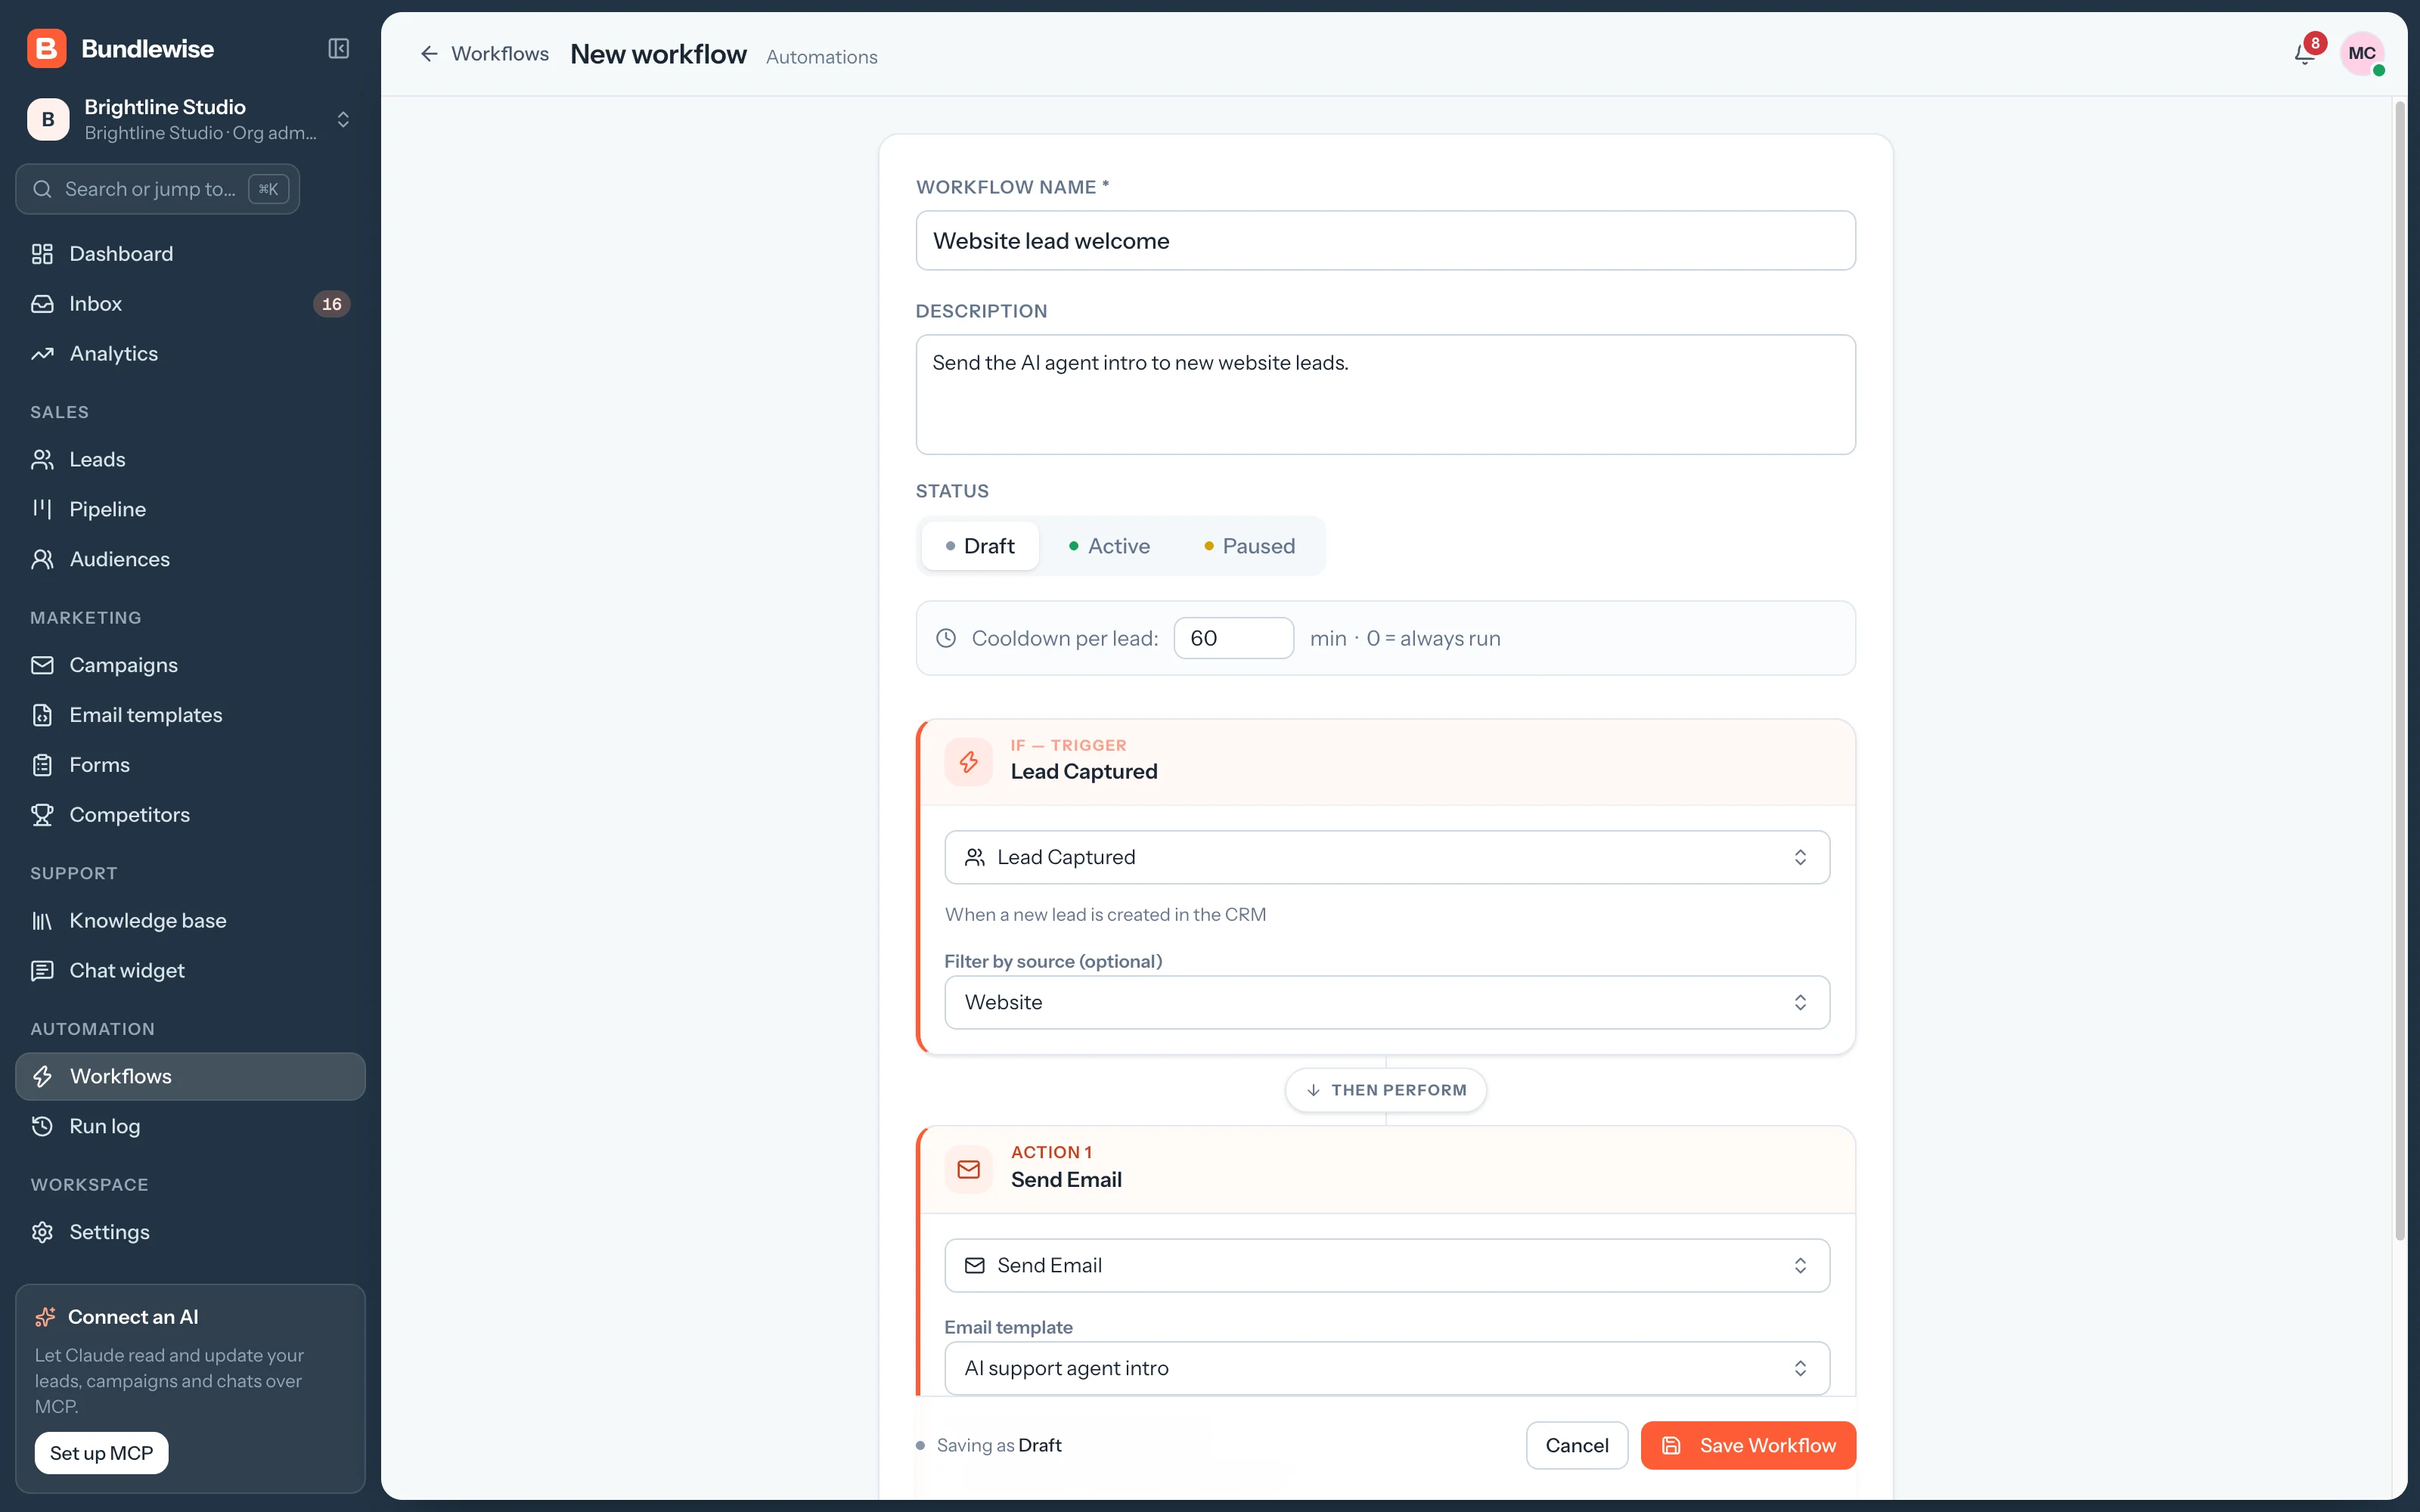Click the back arrow next to Workflows
The height and width of the screenshot is (1512, 2420).
(x=429, y=54)
